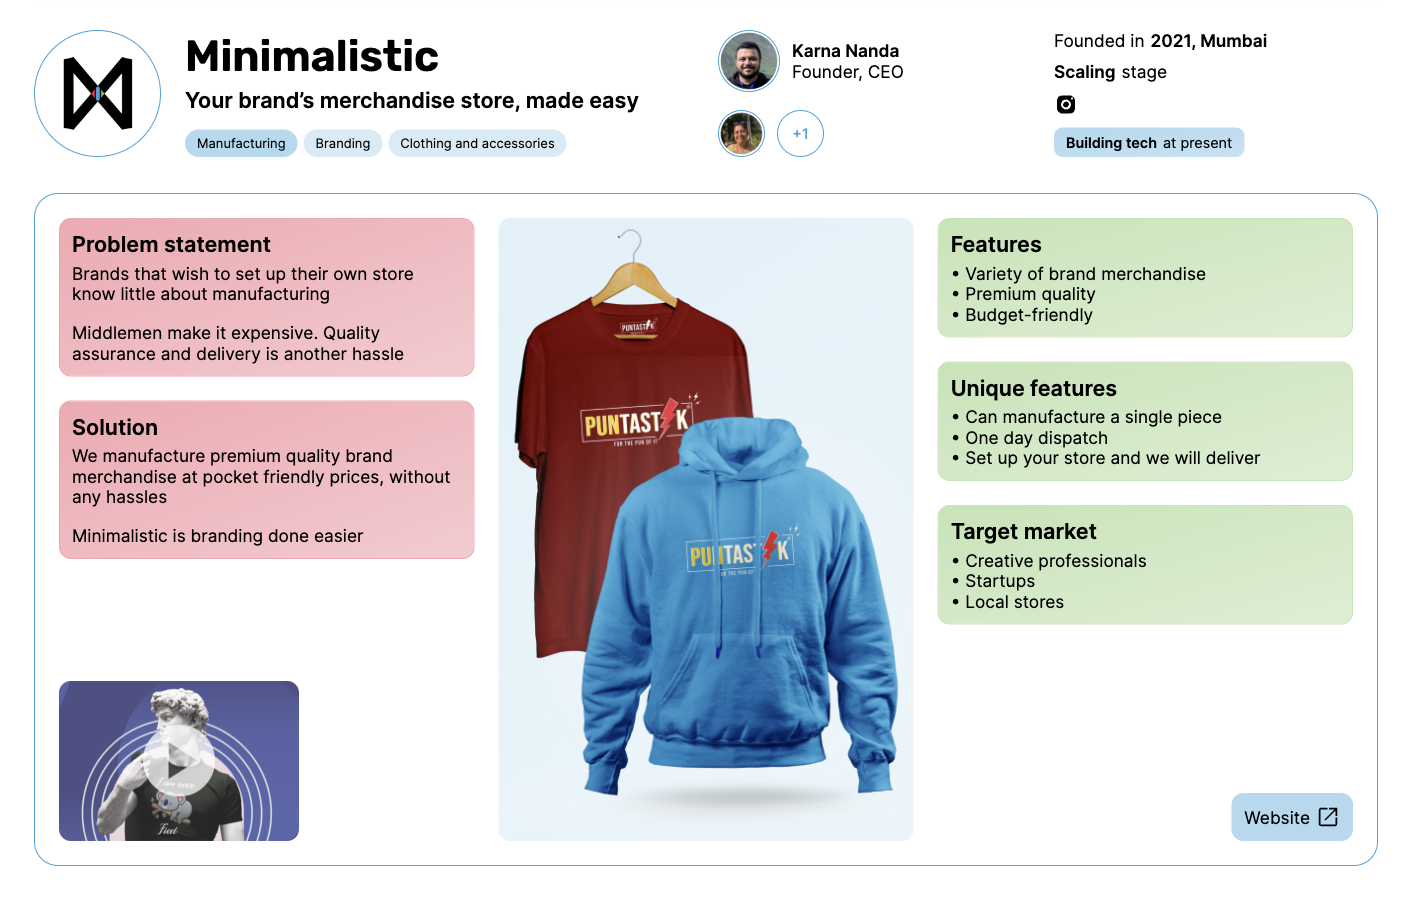The height and width of the screenshot is (900, 1412).
Task: Click the Karna Nanda founder name
Action: click(x=845, y=51)
